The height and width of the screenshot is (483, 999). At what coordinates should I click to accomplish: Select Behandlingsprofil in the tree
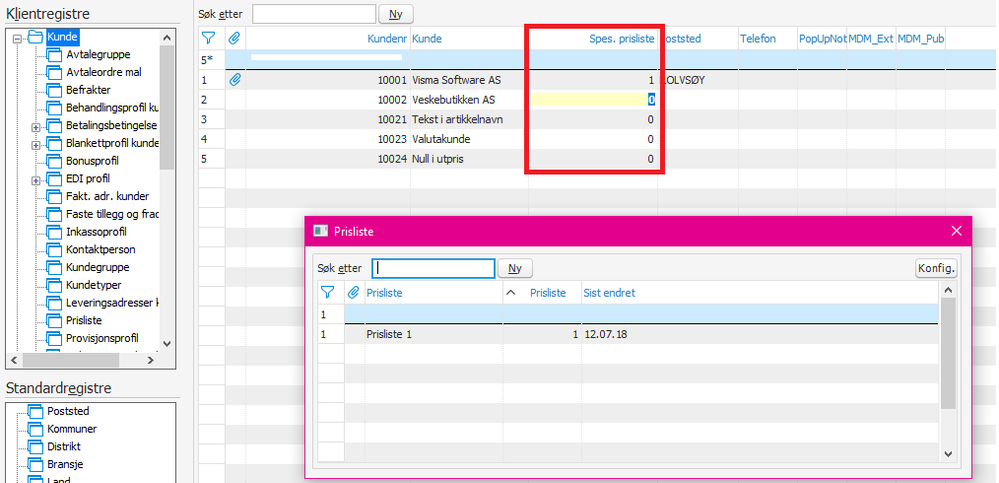(x=111, y=108)
